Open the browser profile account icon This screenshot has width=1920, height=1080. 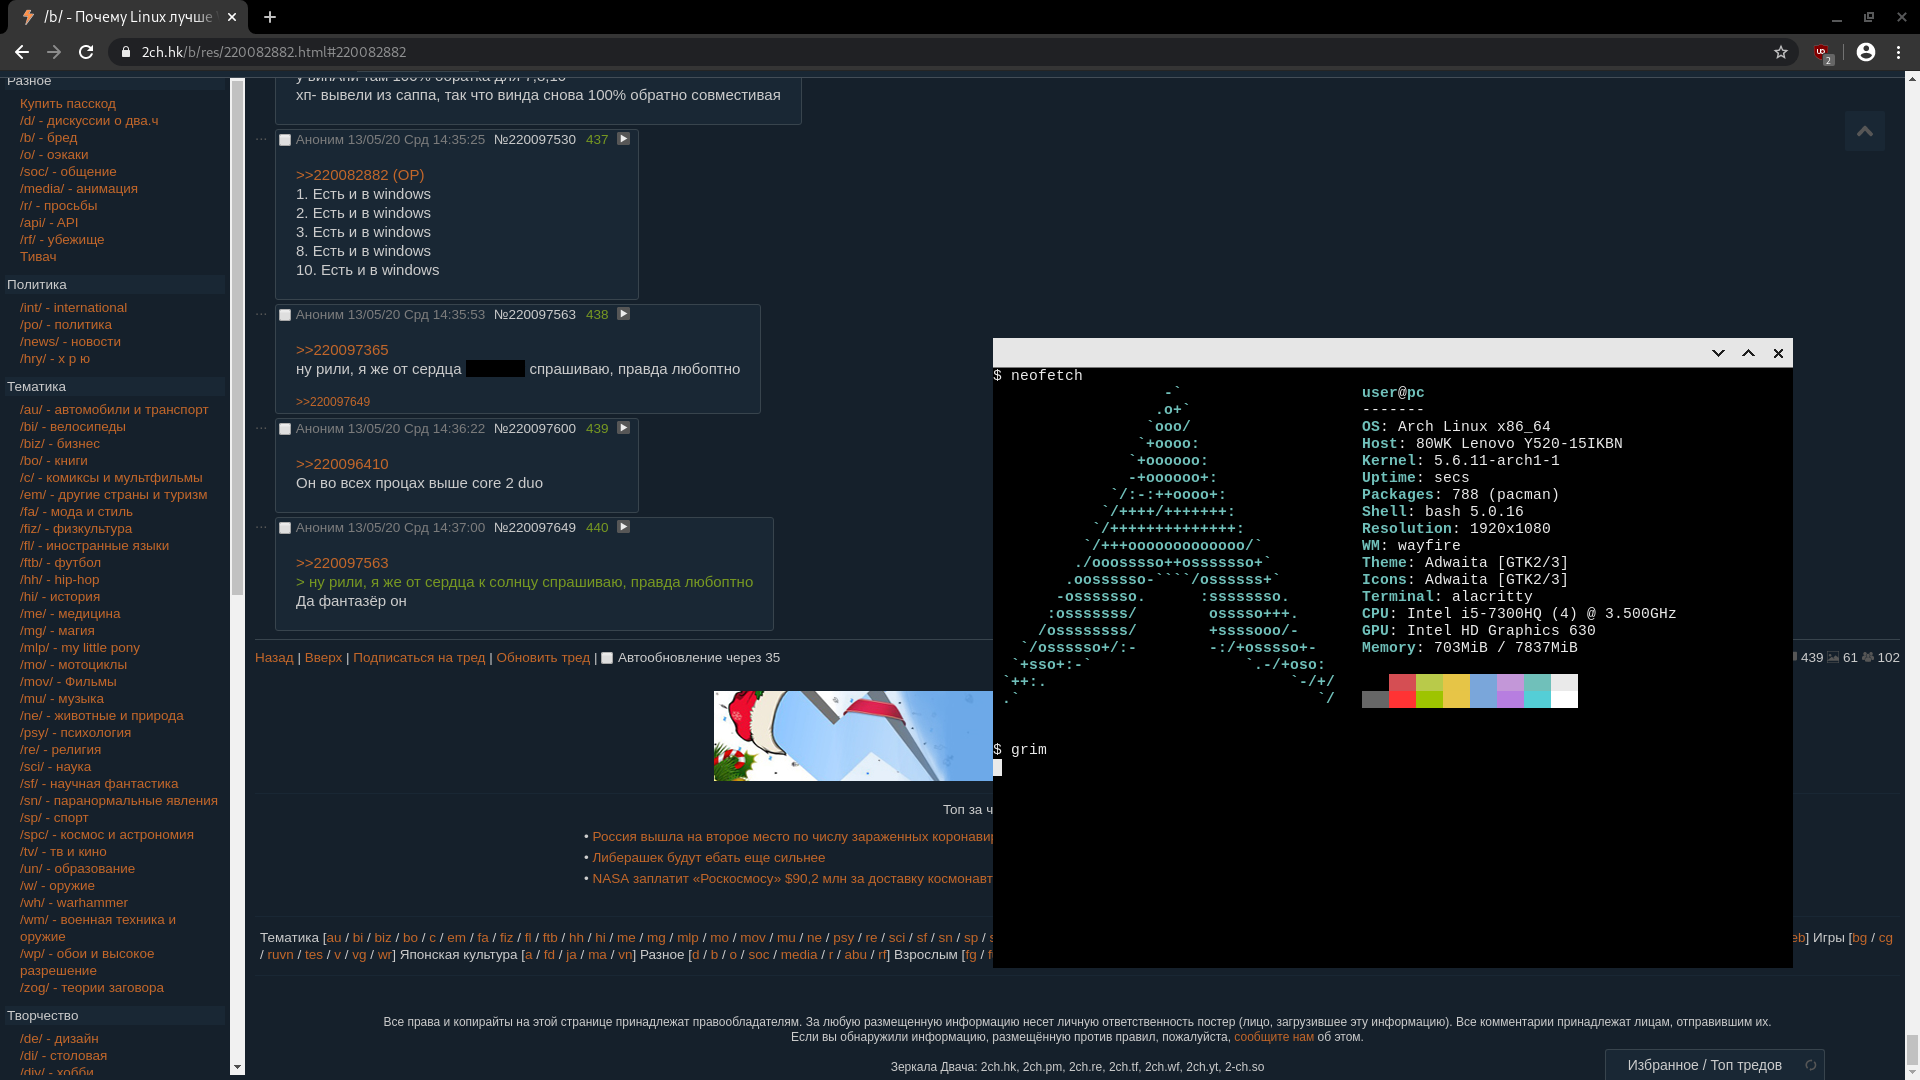(x=1866, y=52)
